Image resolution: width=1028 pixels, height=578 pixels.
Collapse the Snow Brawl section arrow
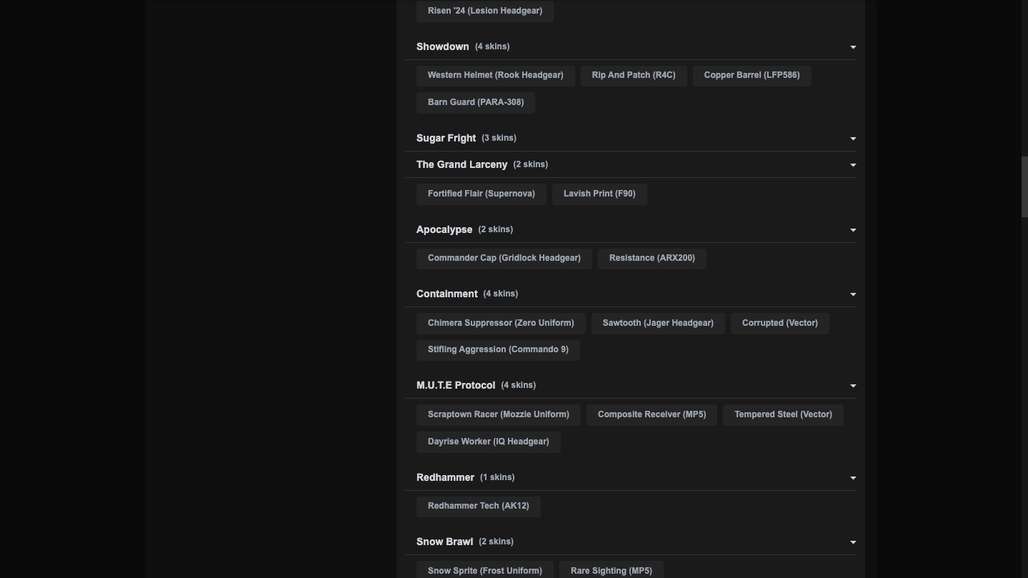click(853, 542)
